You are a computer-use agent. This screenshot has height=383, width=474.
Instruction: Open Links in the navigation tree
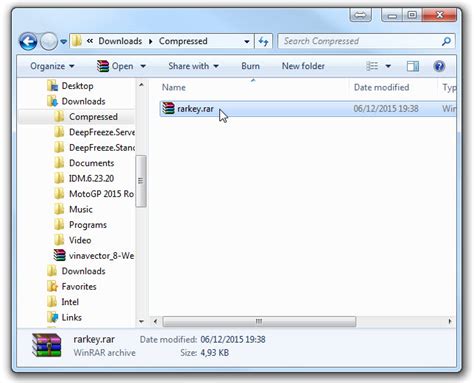[x=71, y=317]
